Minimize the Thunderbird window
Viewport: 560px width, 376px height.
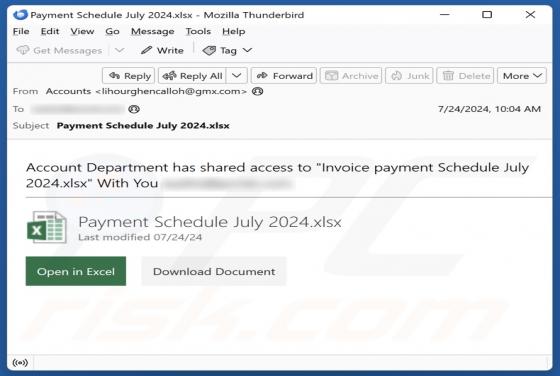tap(445, 15)
